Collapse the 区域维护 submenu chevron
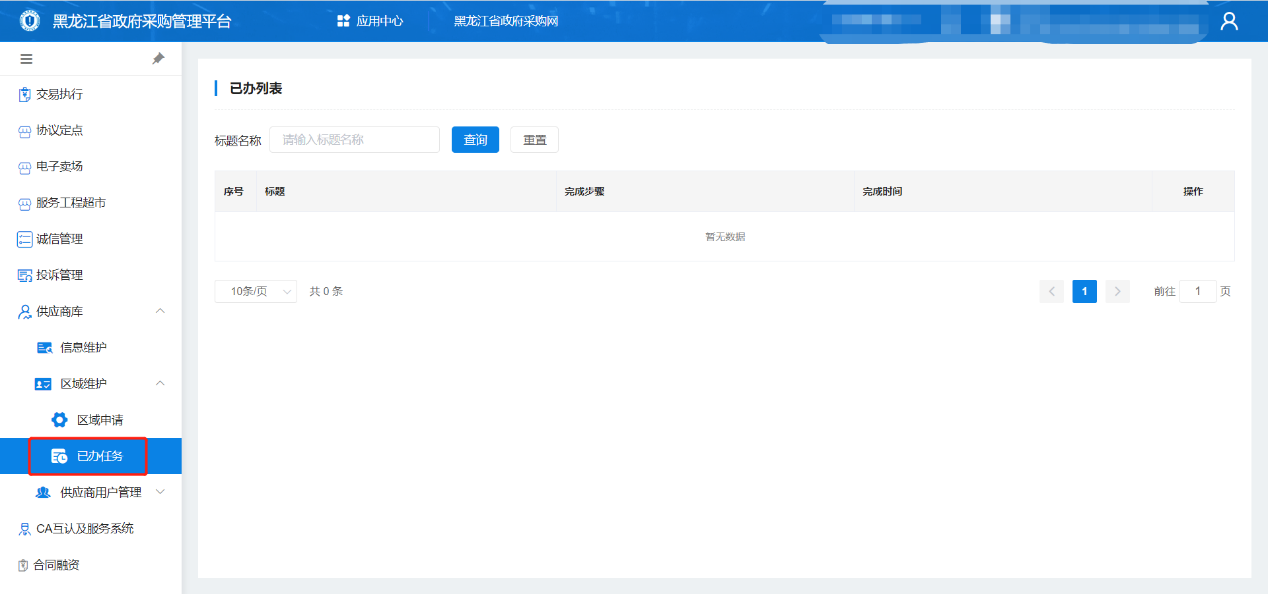This screenshot has width=1268, height=594. tap(160, 384)
